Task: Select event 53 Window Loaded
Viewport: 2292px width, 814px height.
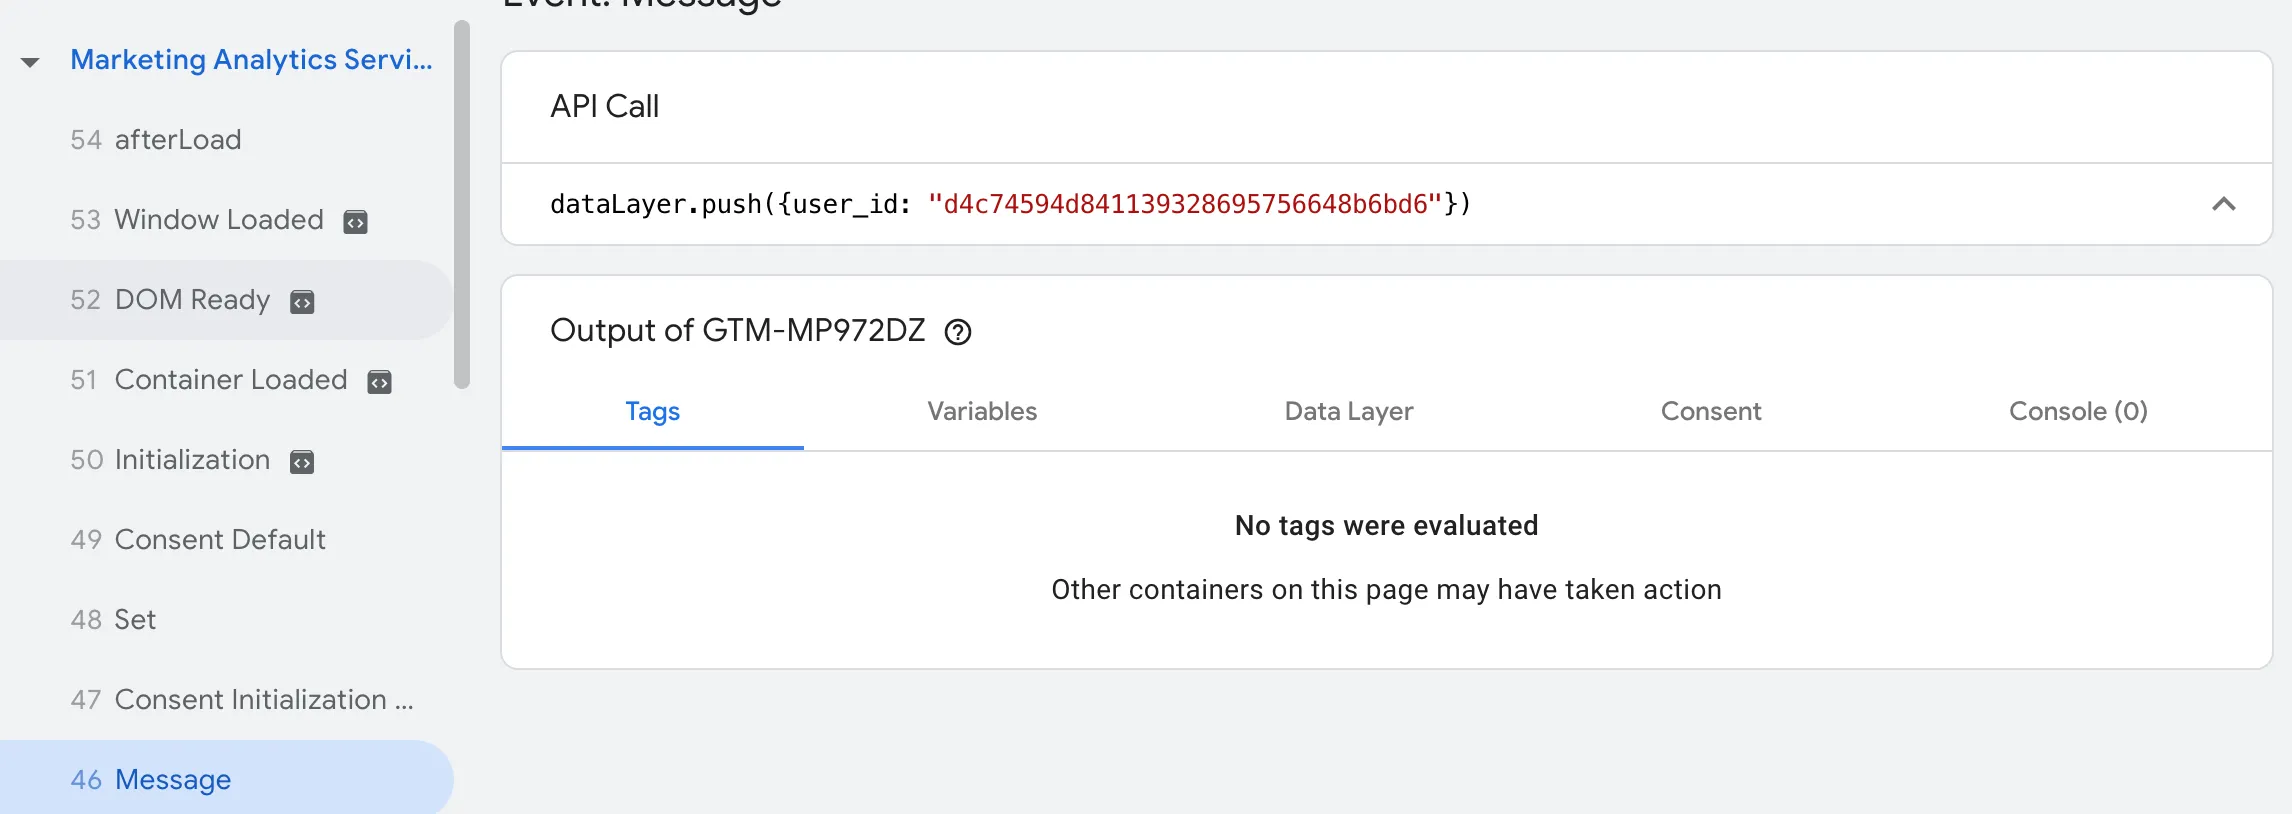Action: [226, 220]
